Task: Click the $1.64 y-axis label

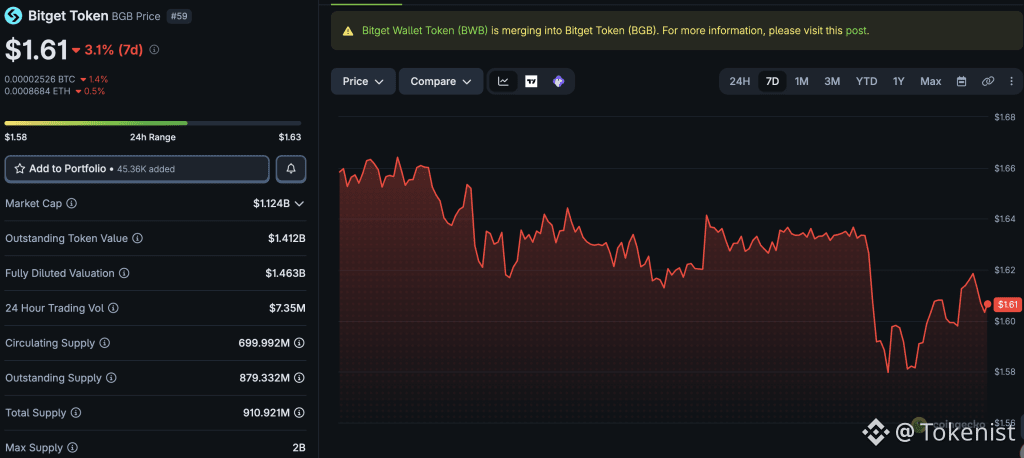Action: tap(1004, 219)
